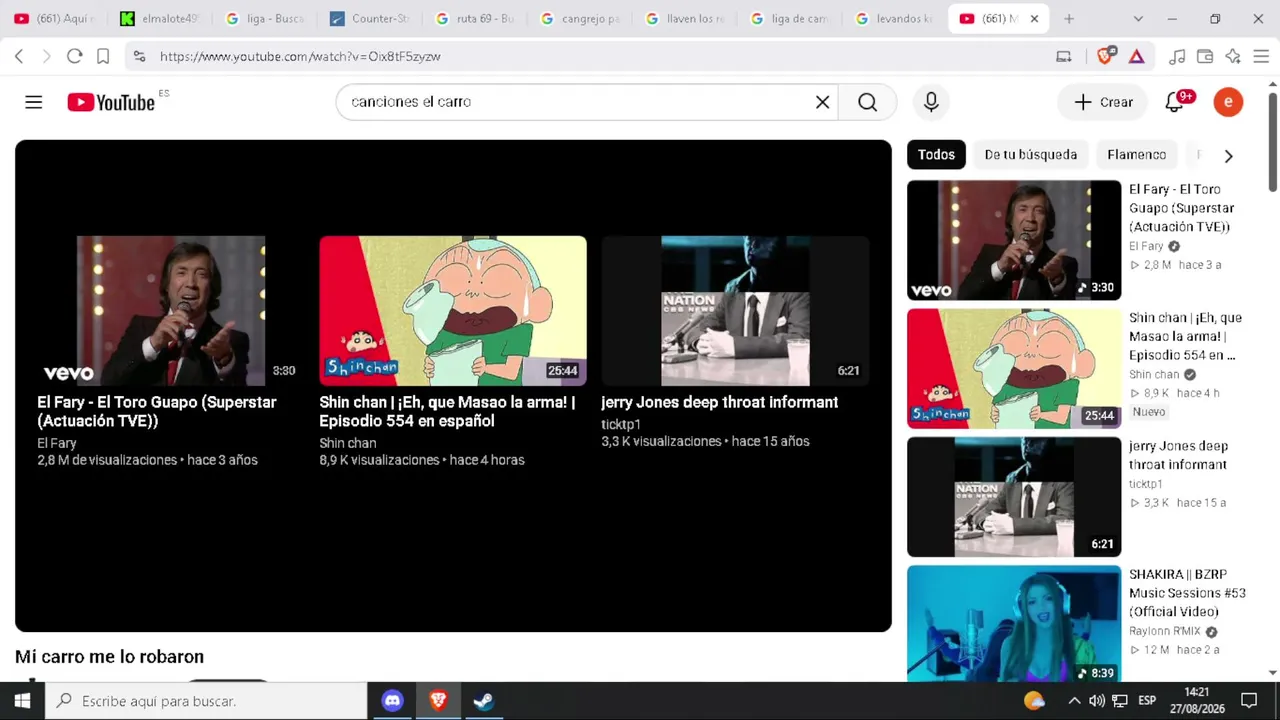Close the active YouTube tab
This screenshot has height=720, width=1280.
pos(1034,19)
